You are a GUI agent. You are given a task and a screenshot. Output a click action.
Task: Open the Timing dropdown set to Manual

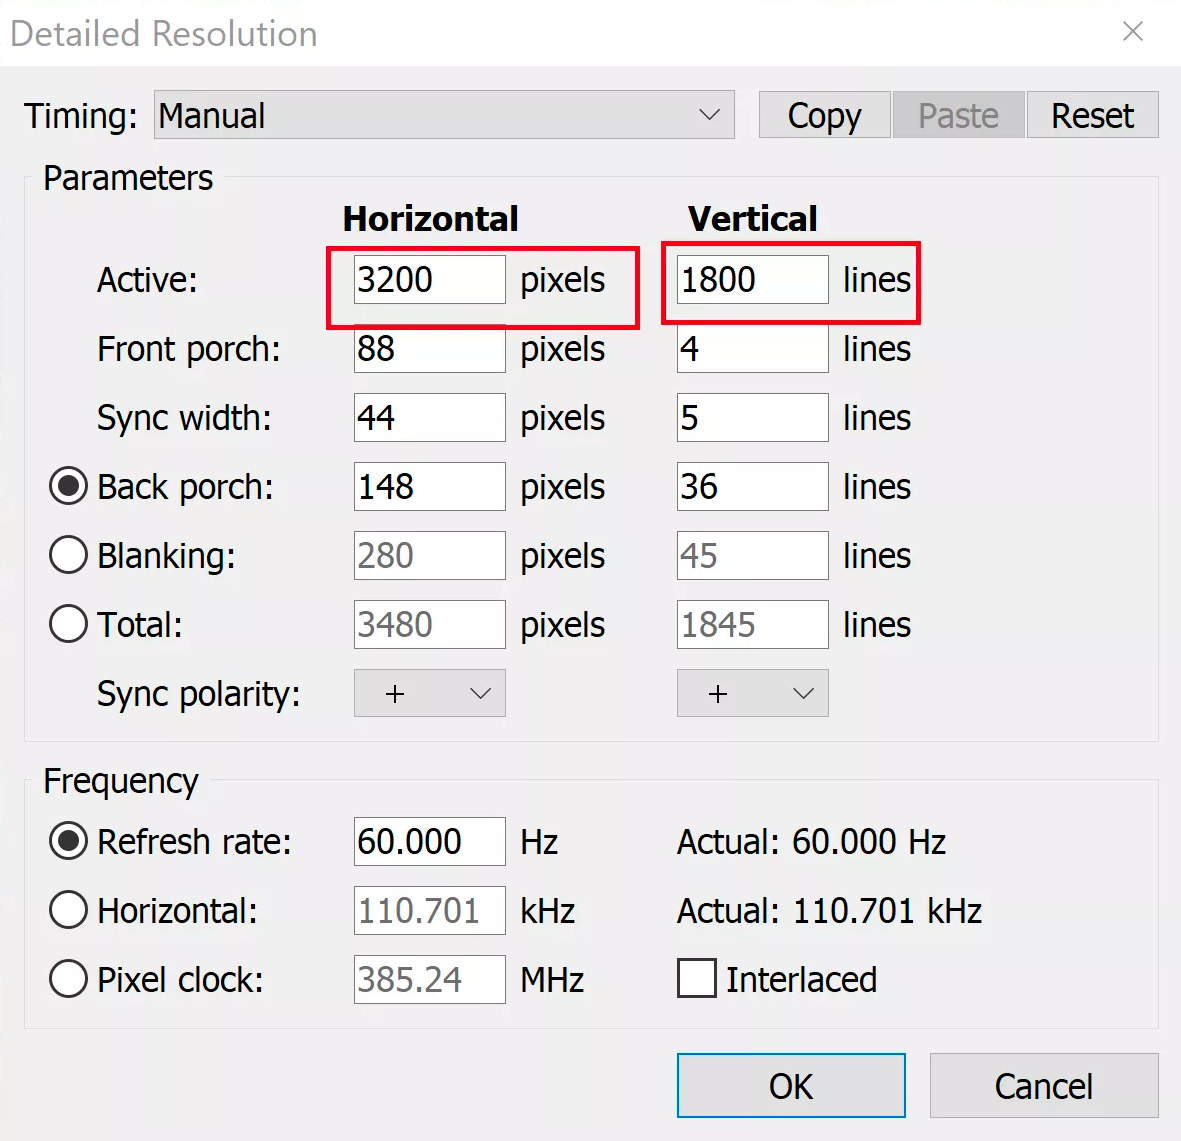[x=444, y=115]
